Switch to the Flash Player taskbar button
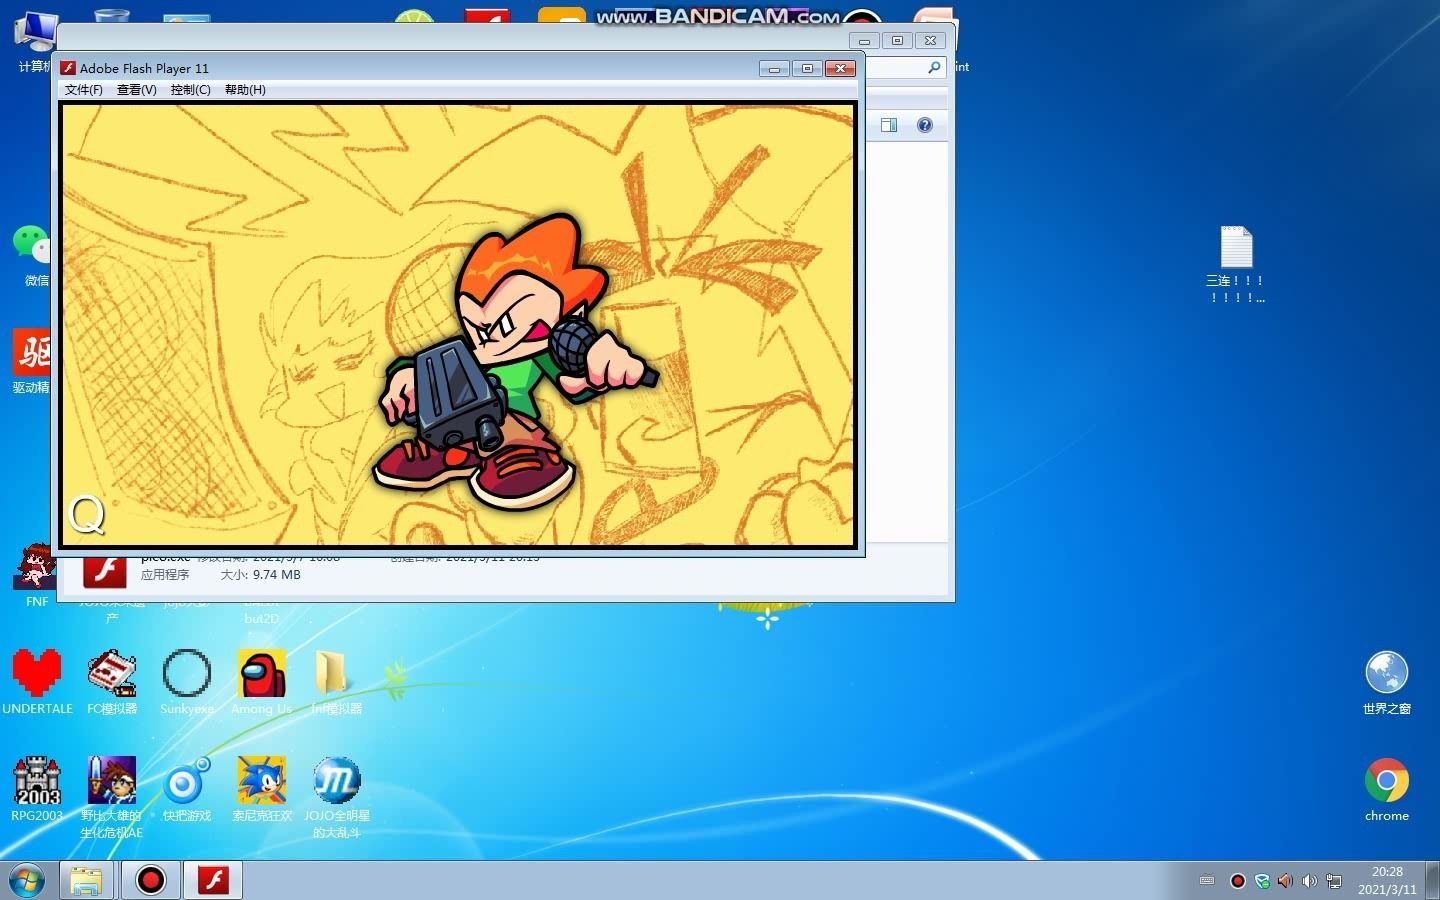This screenshot has width=1440, height=900. click(213, 880)
